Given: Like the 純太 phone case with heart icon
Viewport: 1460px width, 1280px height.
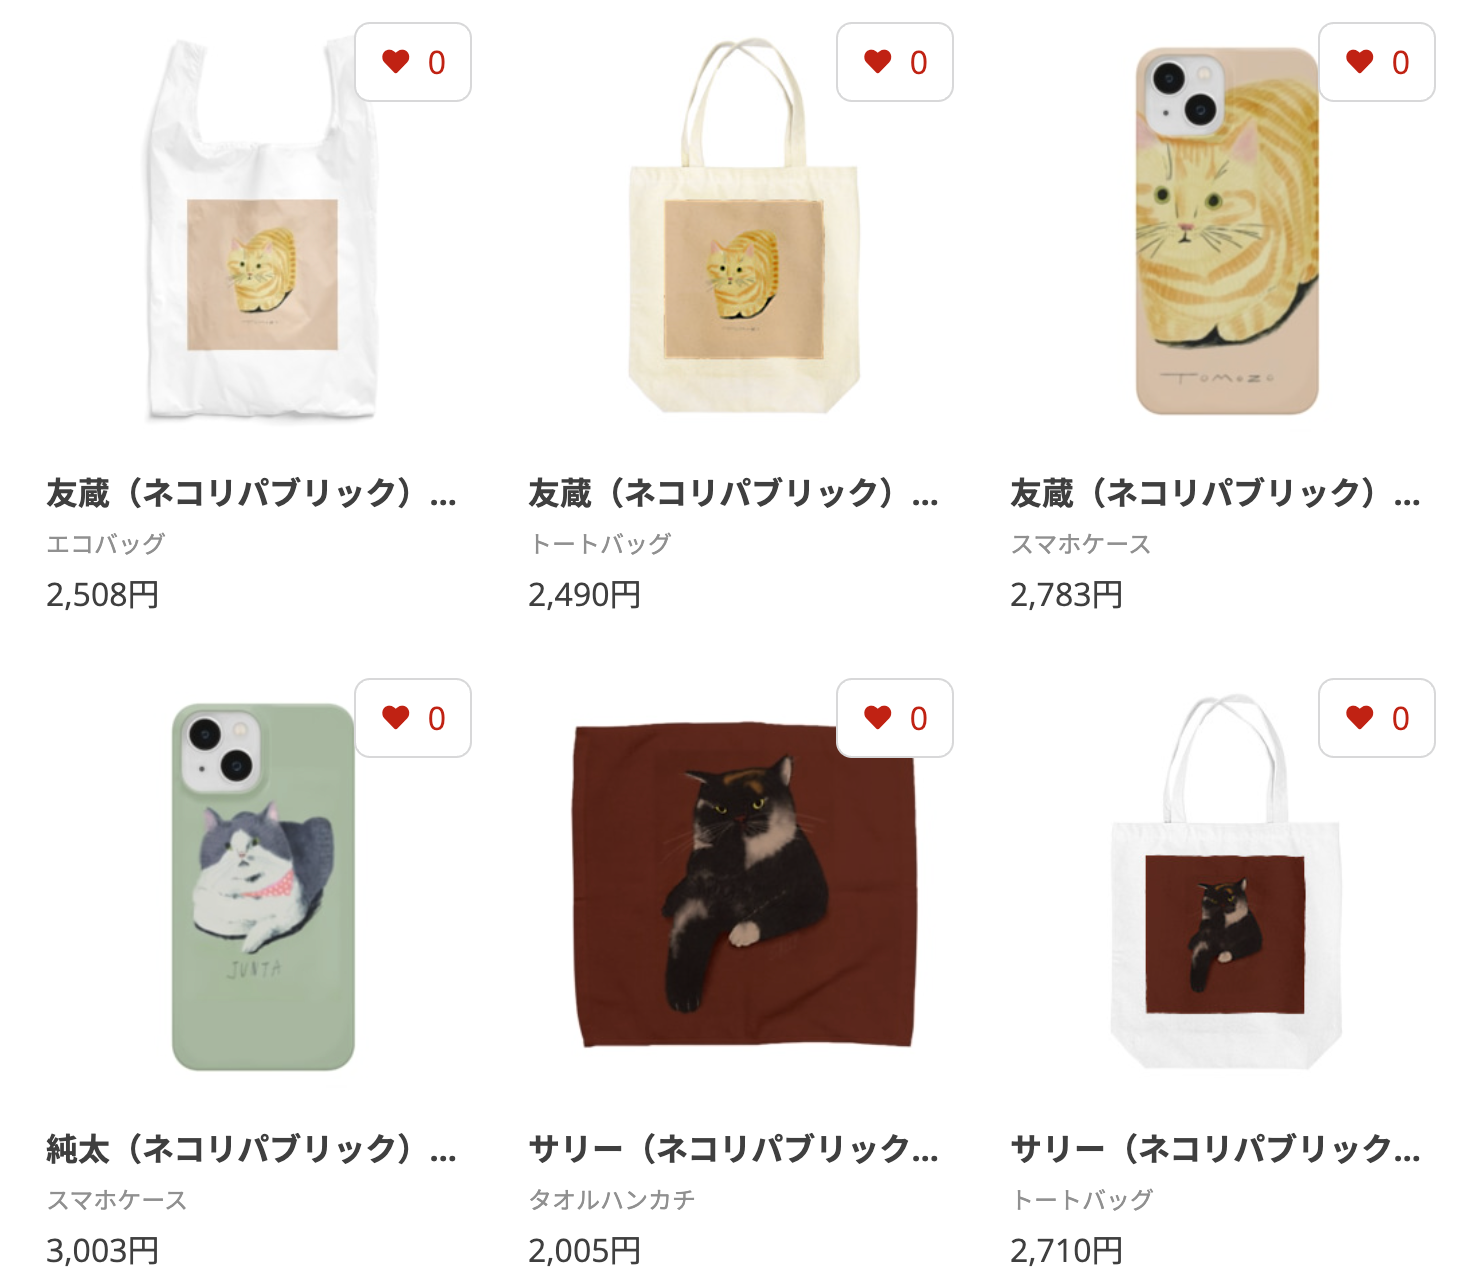Looking at the screenshot, I should click(413, 718).
